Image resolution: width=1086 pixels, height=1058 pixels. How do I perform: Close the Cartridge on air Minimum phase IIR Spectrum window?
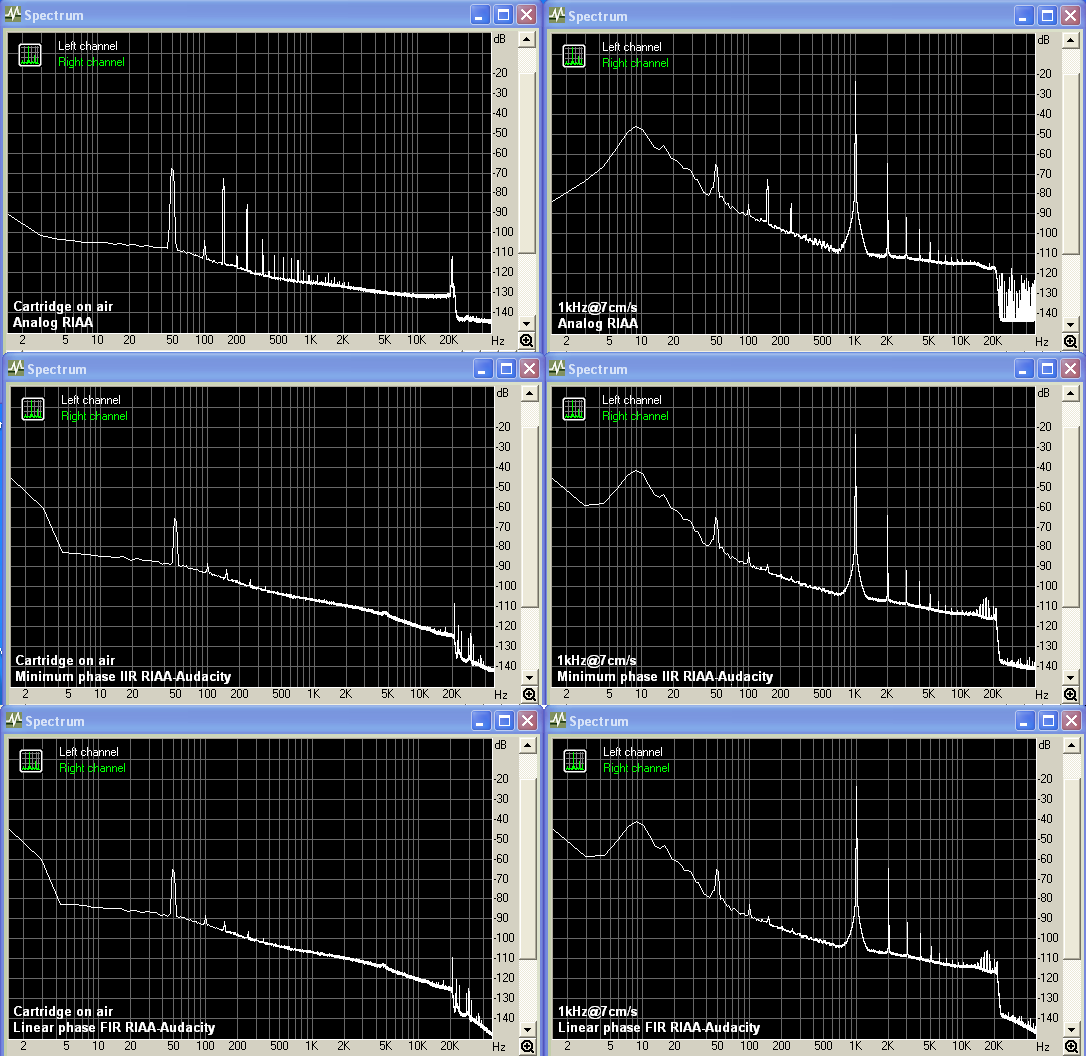(x=530, y=368)
